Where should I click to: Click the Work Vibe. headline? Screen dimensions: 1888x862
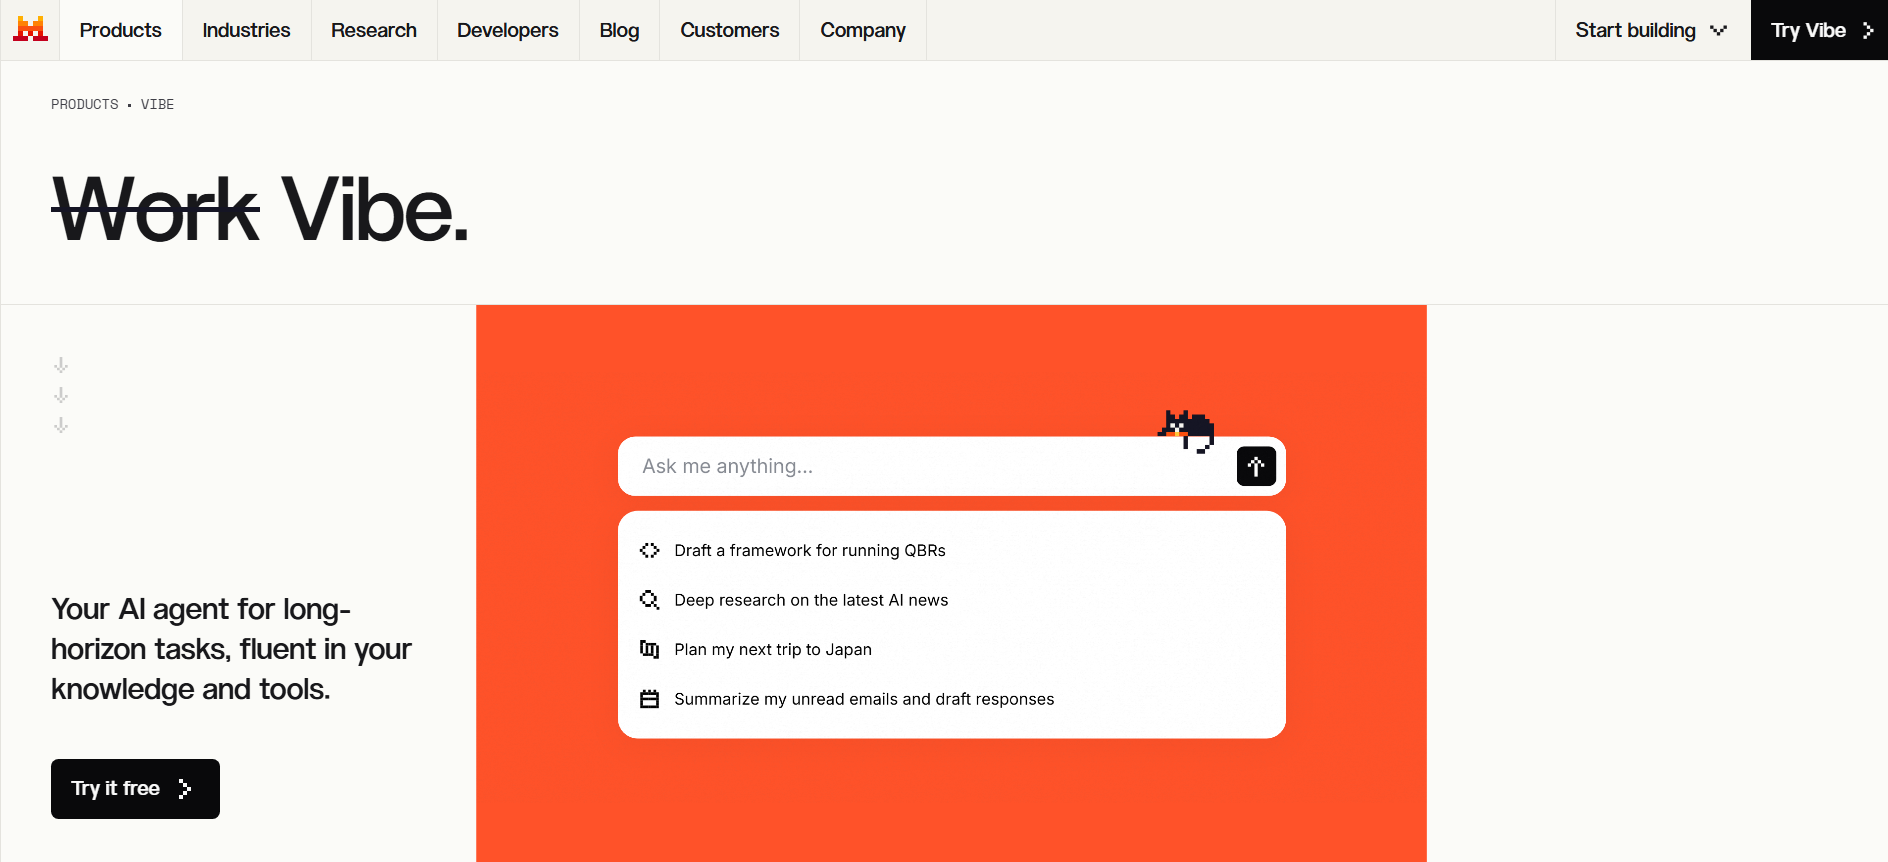(x=260, y=209)
